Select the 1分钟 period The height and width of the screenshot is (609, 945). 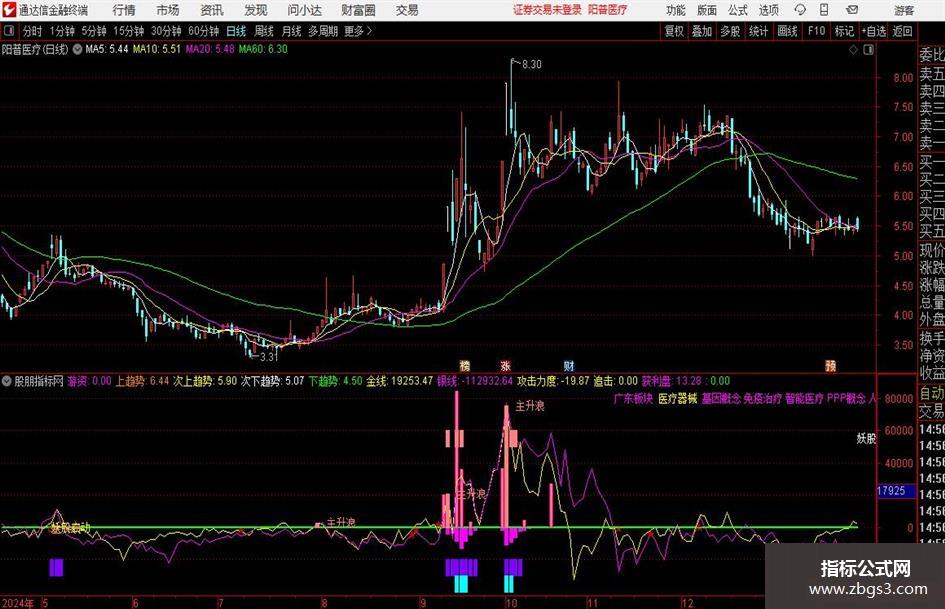[x=61, y=31]
